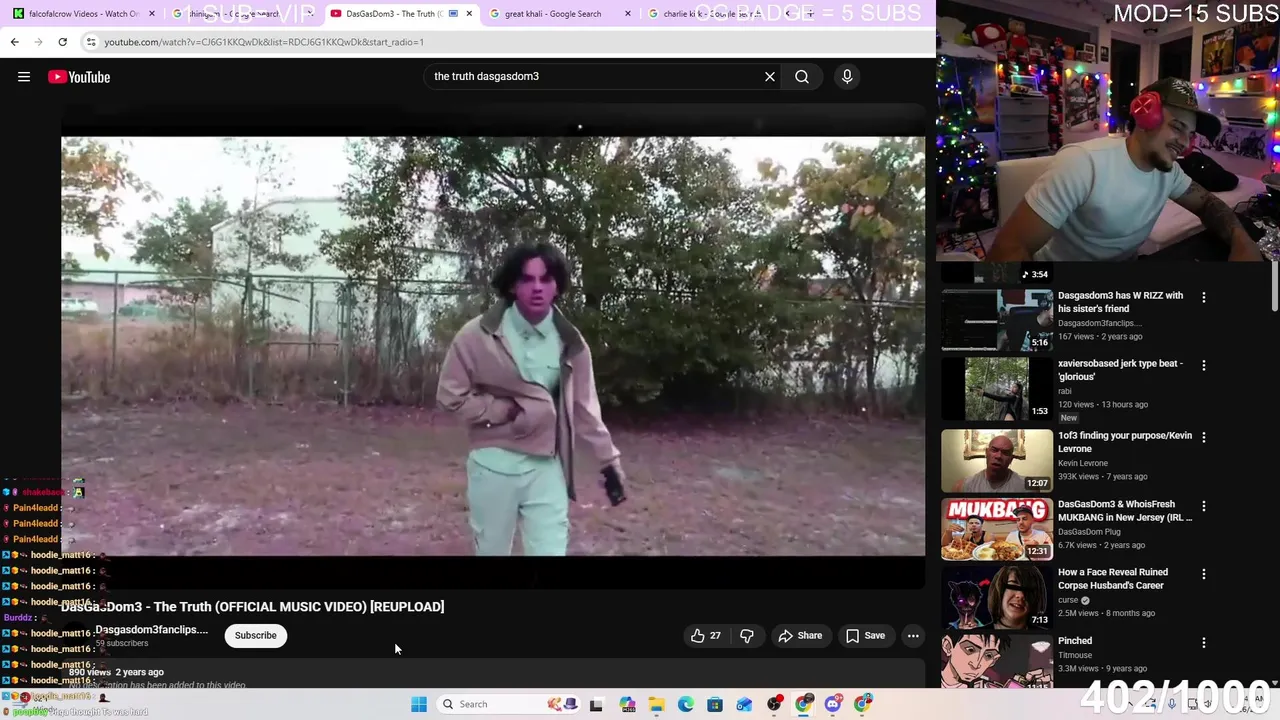Open File Explorer from the taskbar
The width and height of the screenshot is (1280, 720).
pyautogui.click(x=656, y=704)
